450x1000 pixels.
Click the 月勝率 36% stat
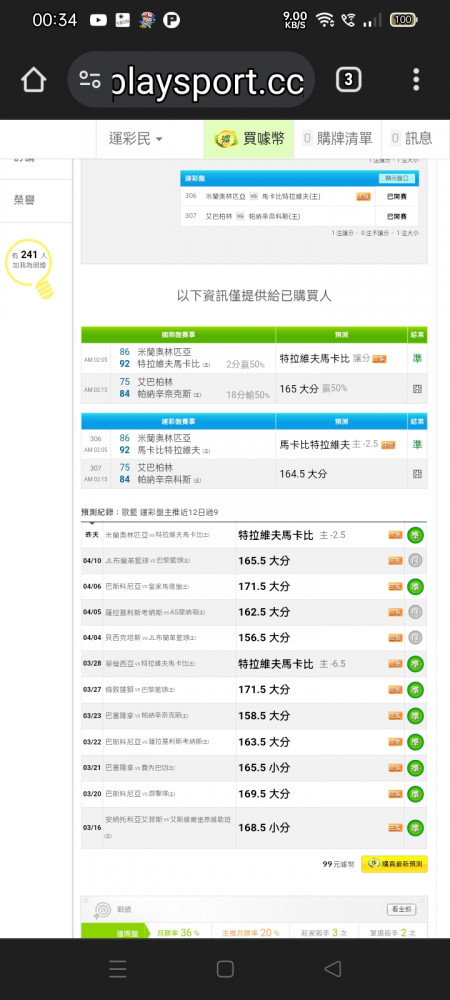pyautogui.click(x=178, y=932)
